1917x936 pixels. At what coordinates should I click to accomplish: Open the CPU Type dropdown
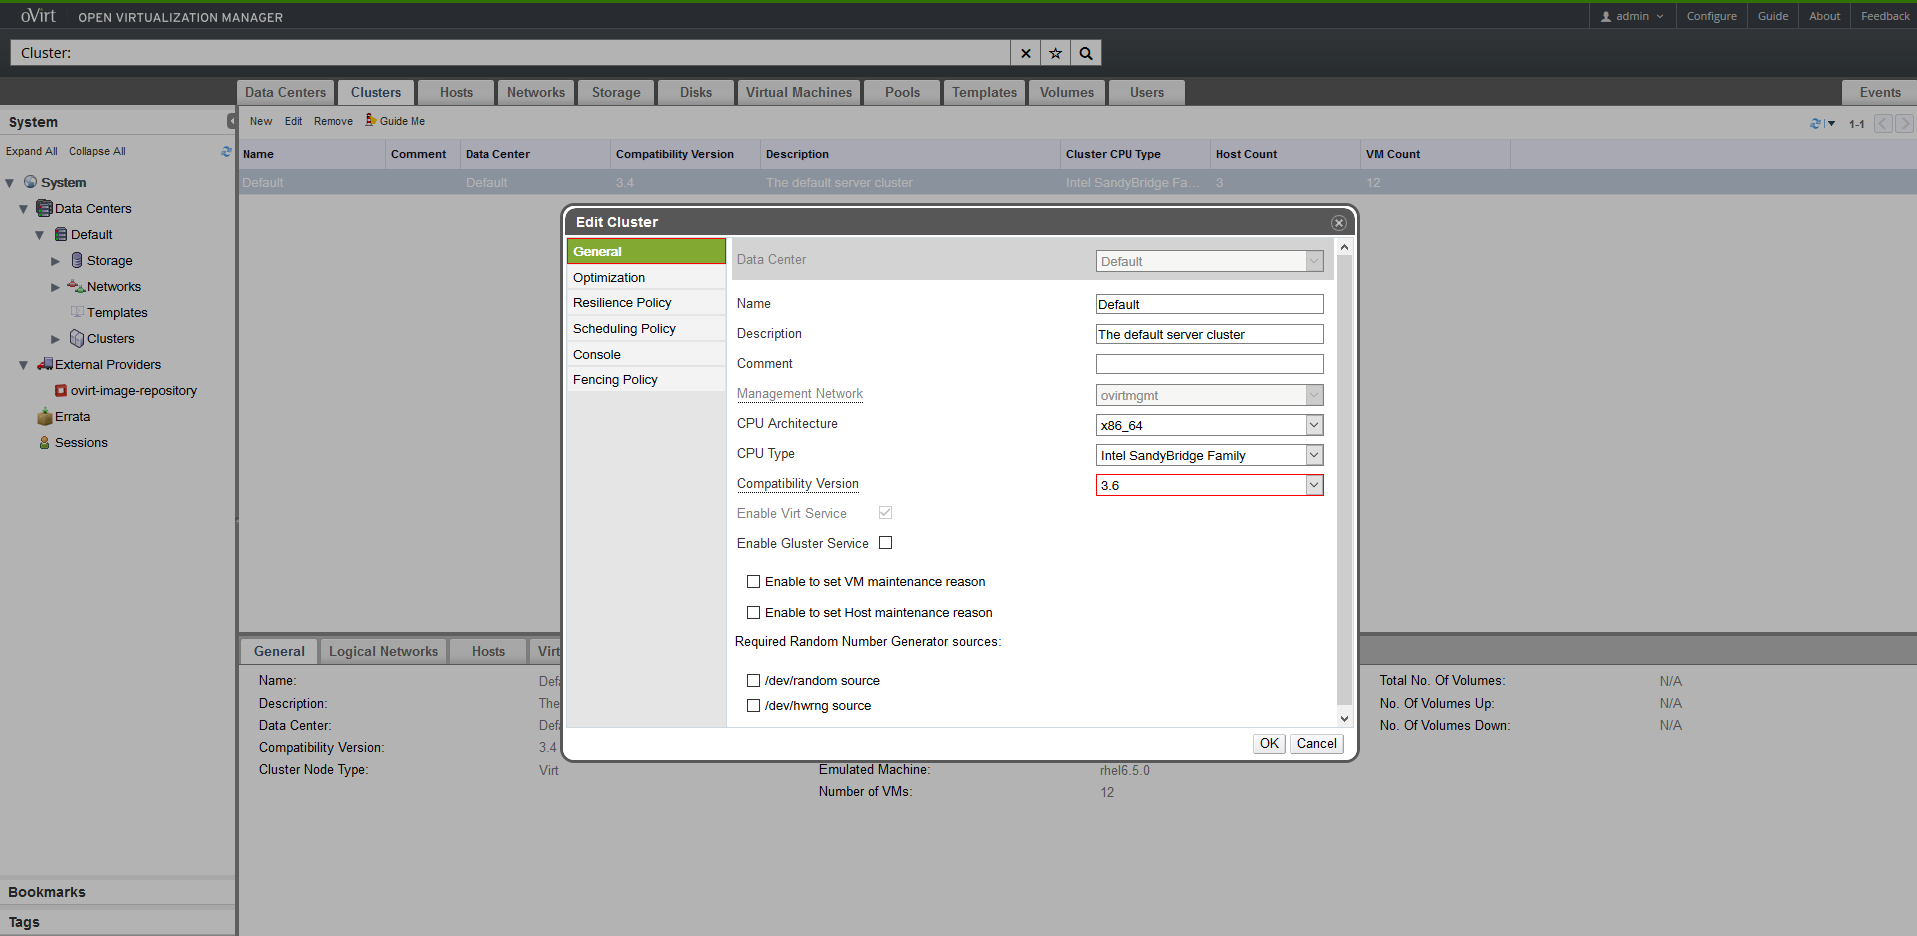coord(1313,455)
